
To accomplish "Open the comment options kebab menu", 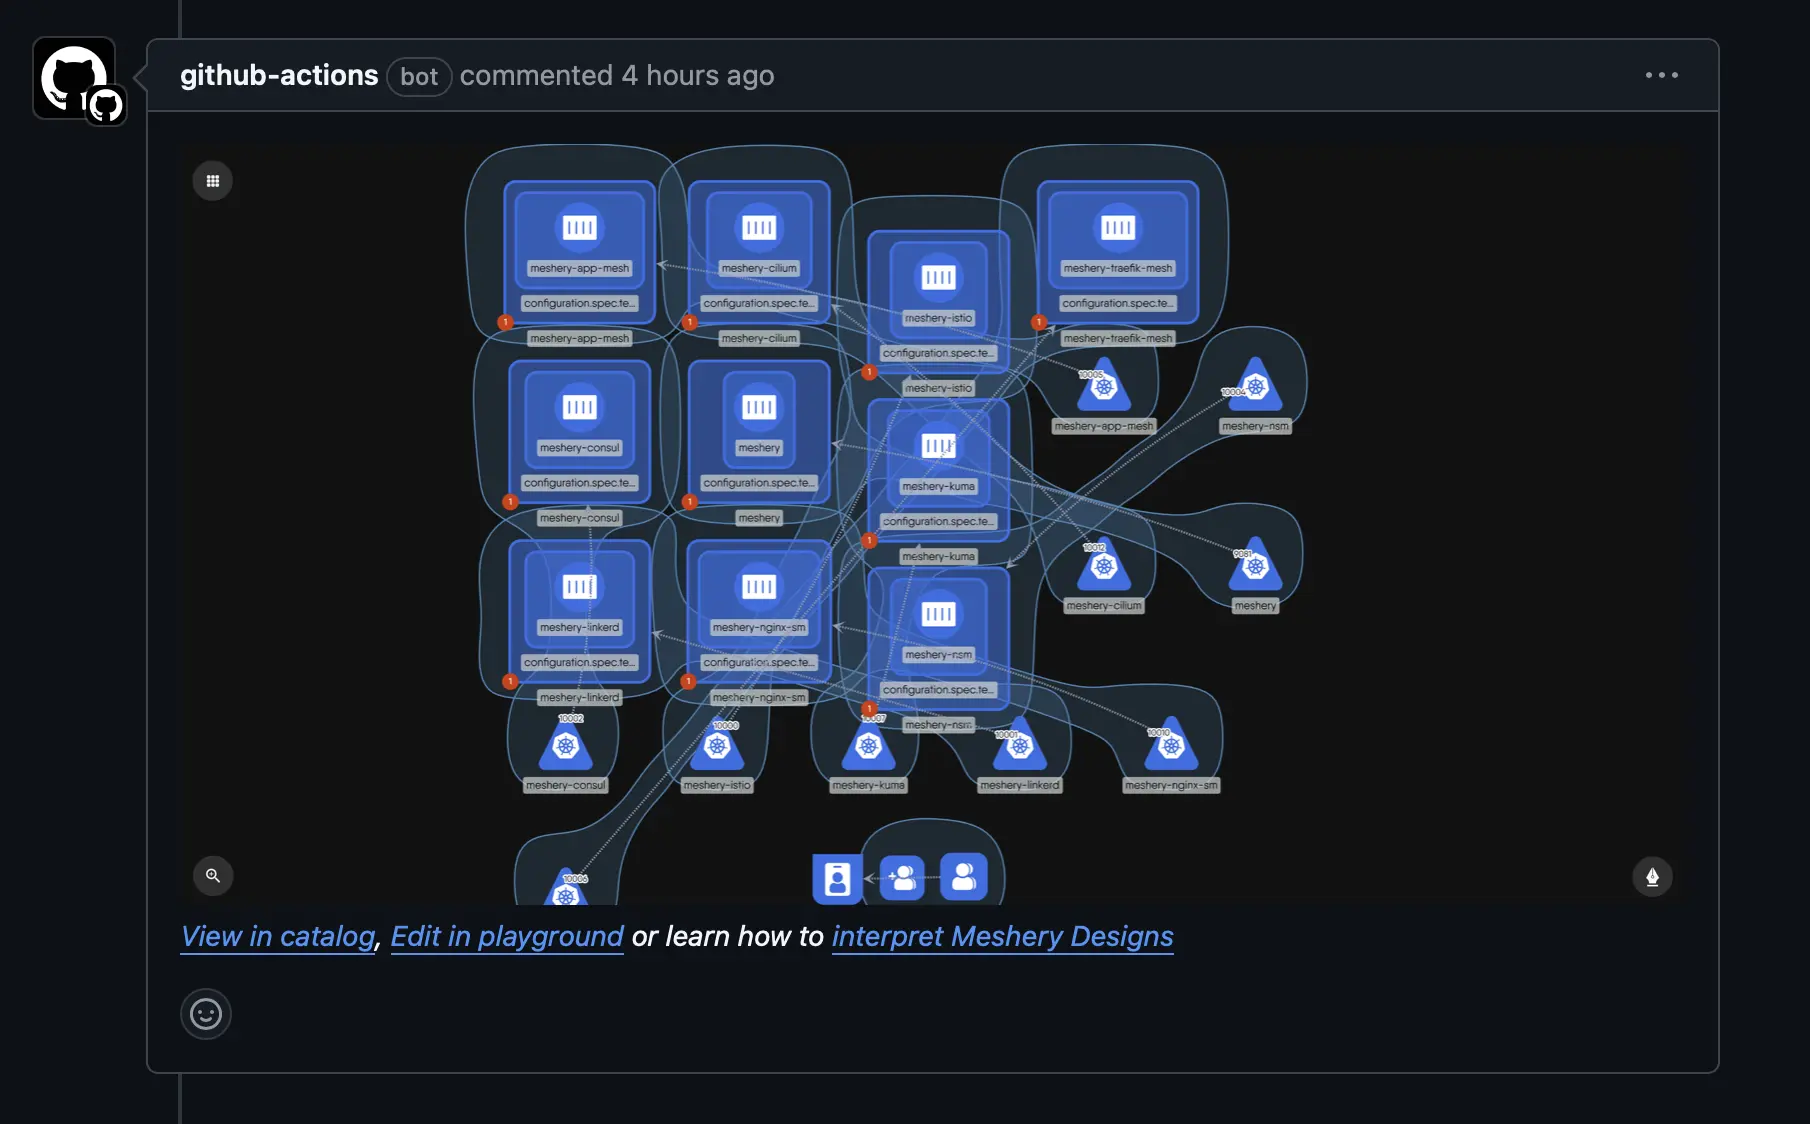I will (1660, 75).
